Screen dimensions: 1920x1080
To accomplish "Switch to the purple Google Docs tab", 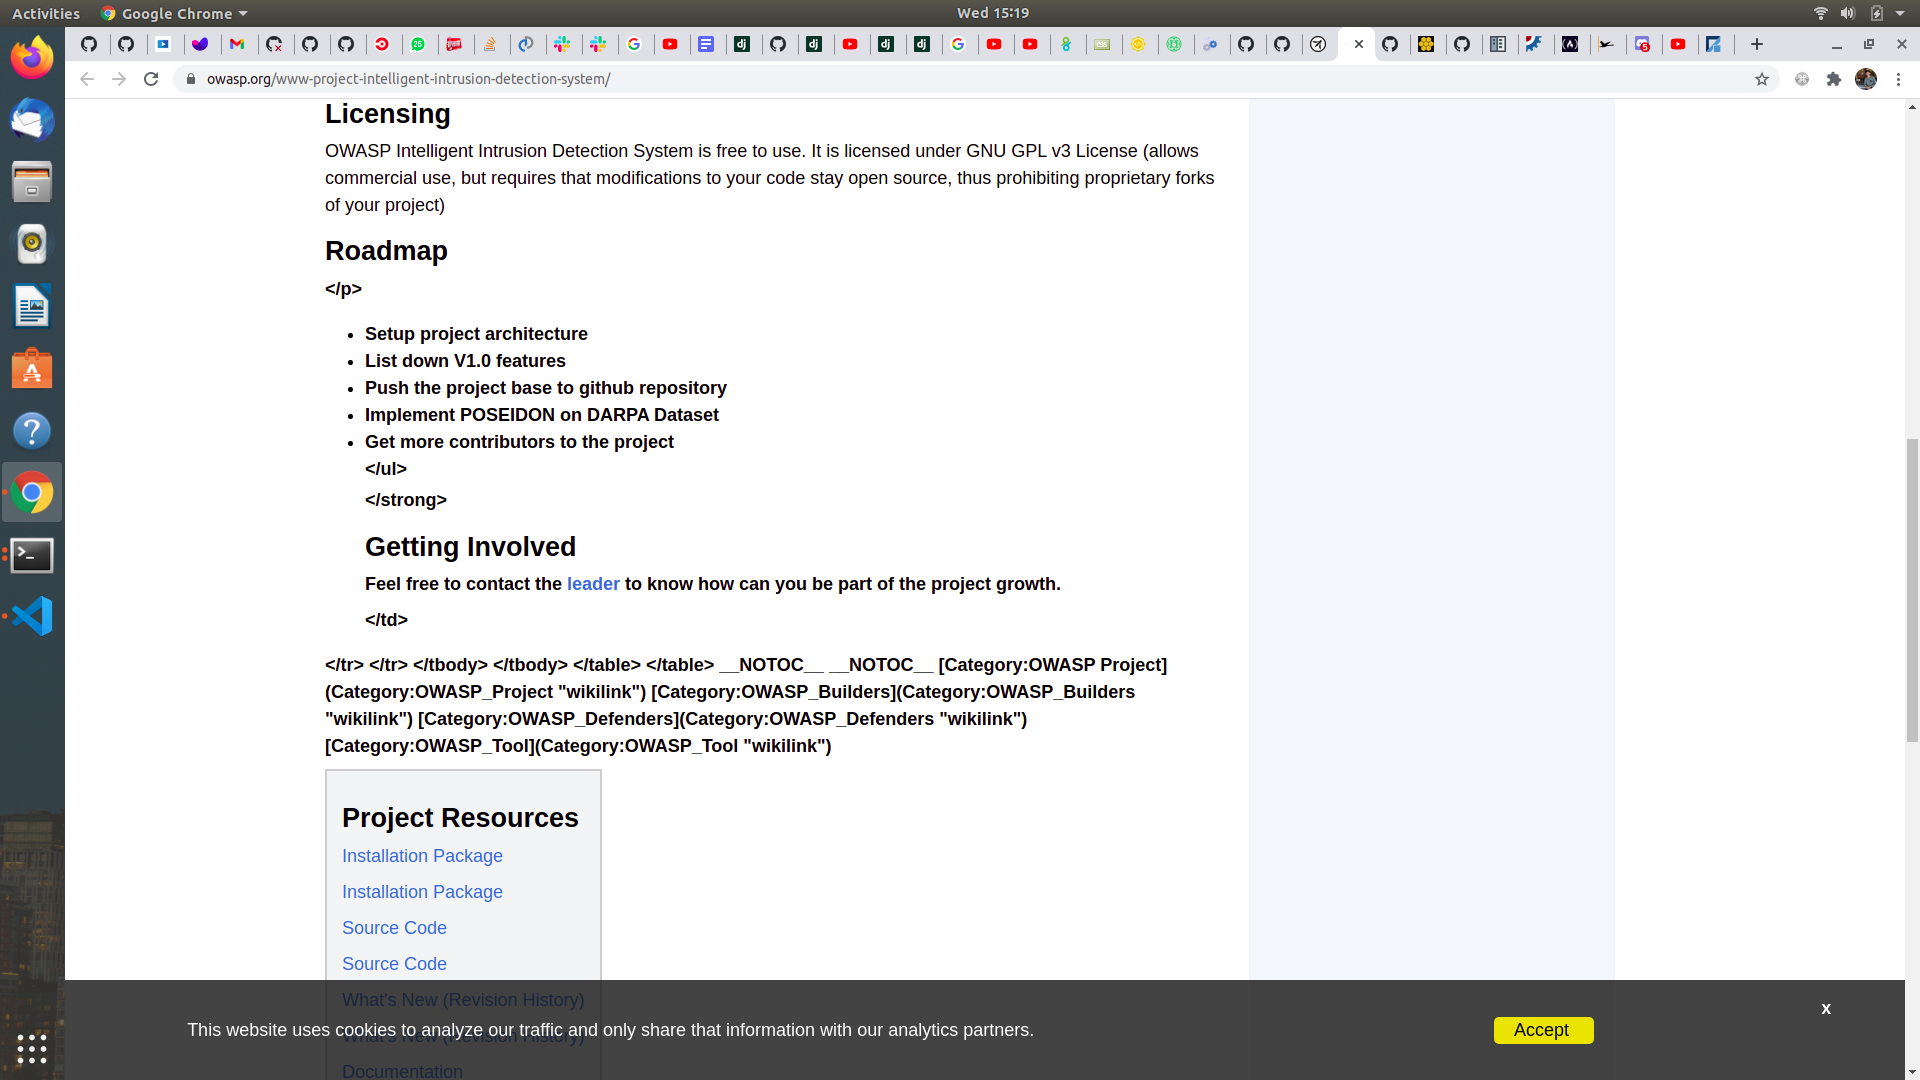I will point(706,44).
